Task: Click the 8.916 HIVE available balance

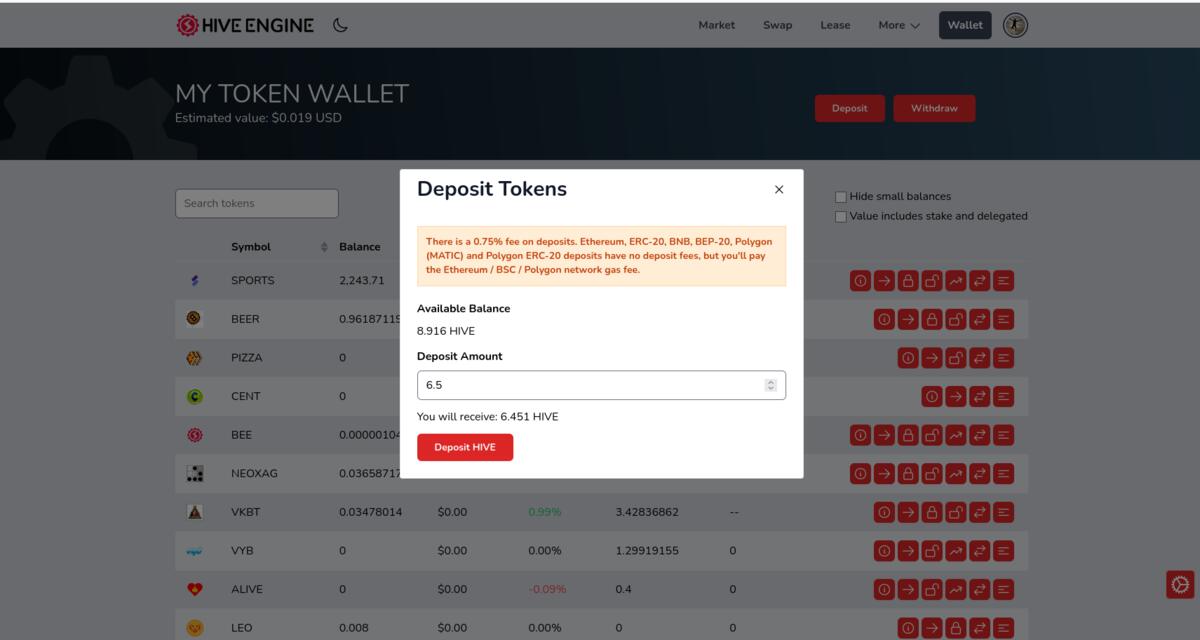Action: pos(446,331)
